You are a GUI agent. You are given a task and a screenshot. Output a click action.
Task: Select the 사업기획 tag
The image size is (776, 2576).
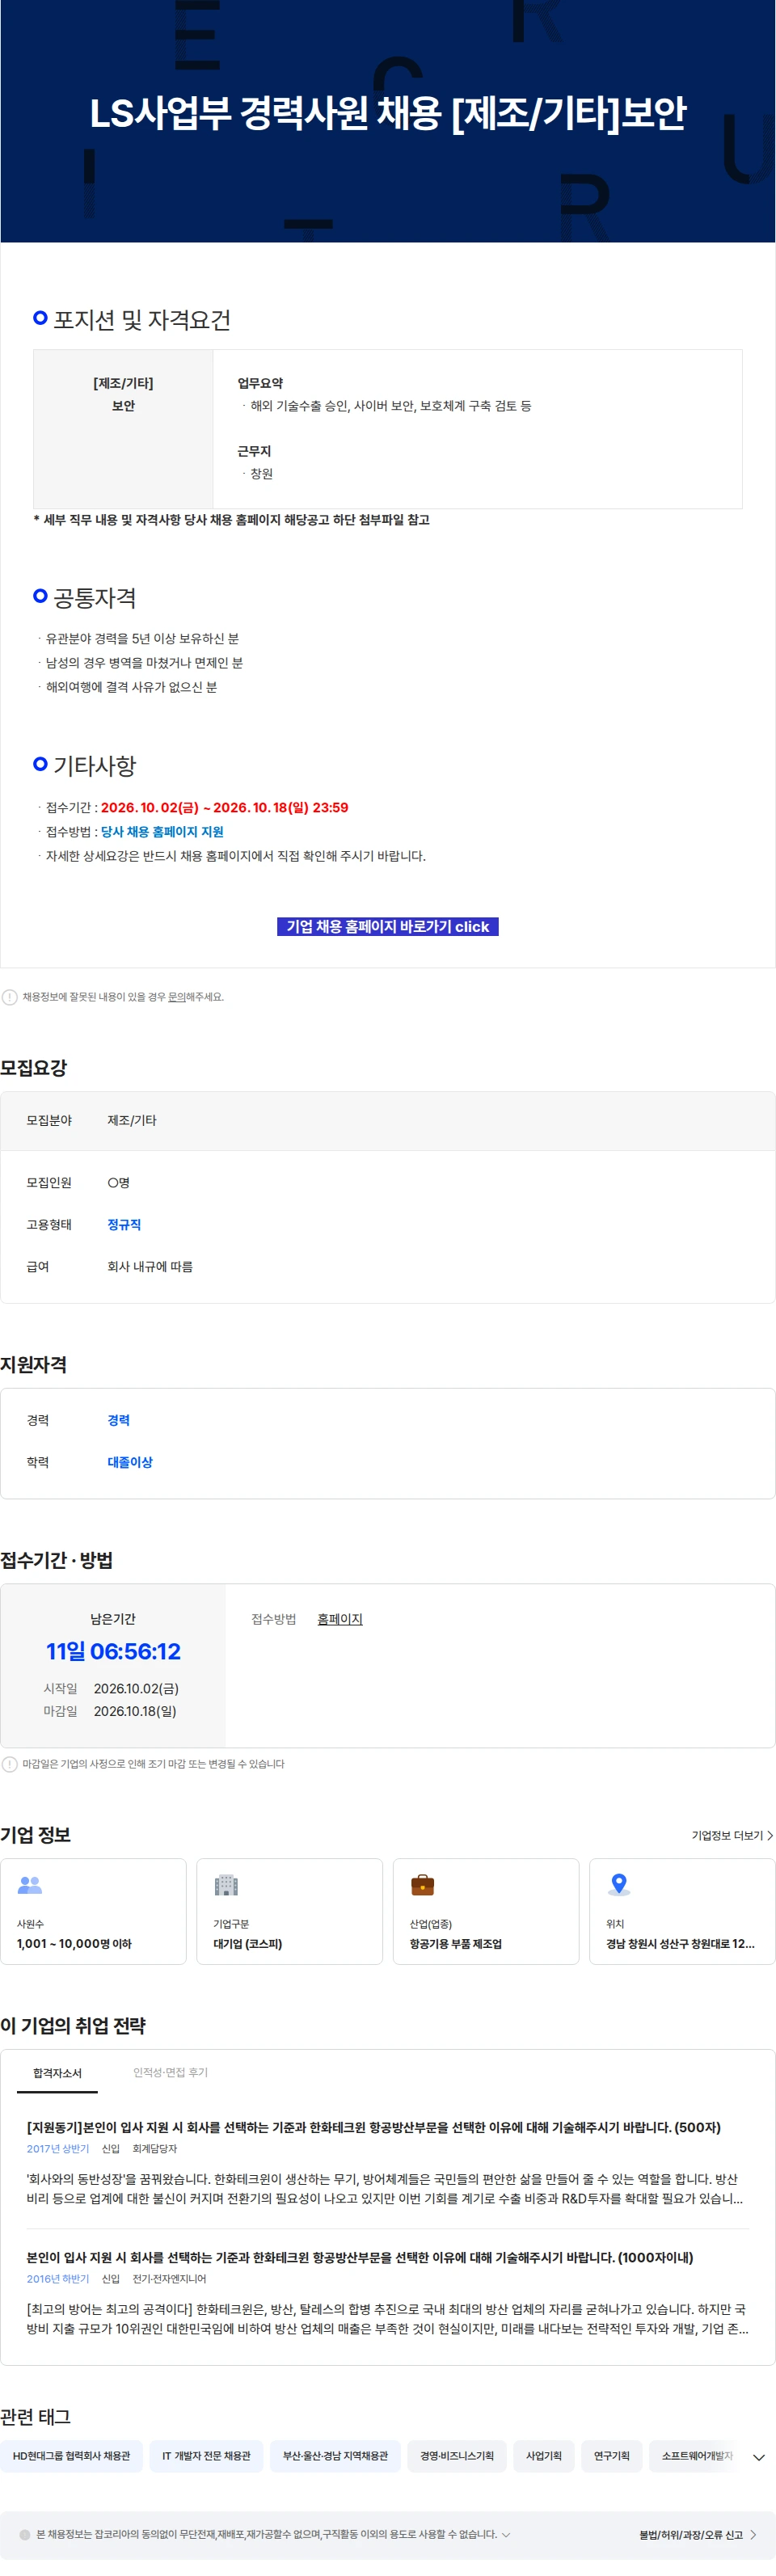pos(544,2456)
